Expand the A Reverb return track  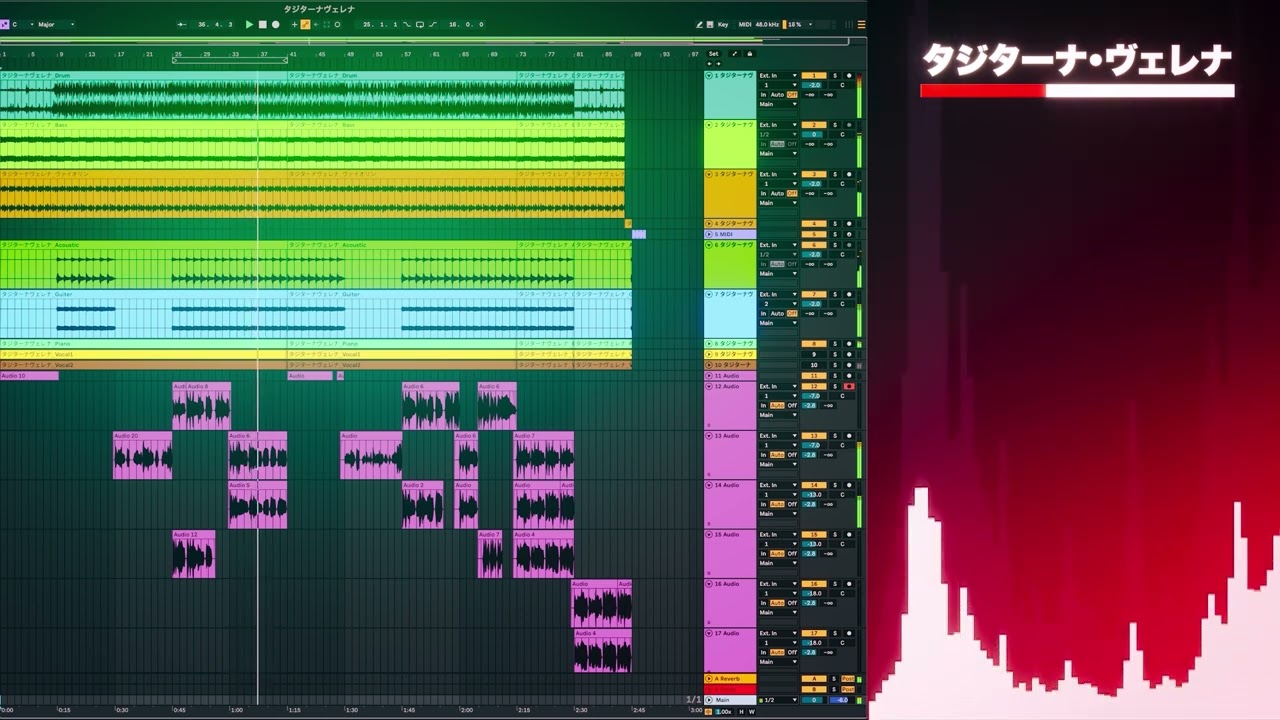point(709,679)
